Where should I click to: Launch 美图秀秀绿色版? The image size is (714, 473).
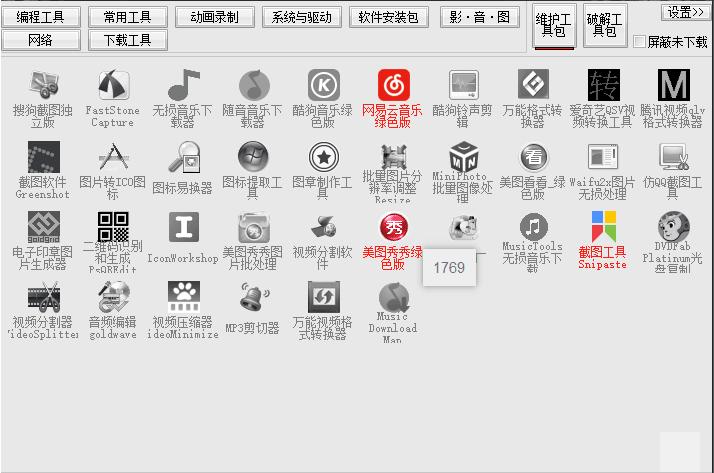pos(393,227)
